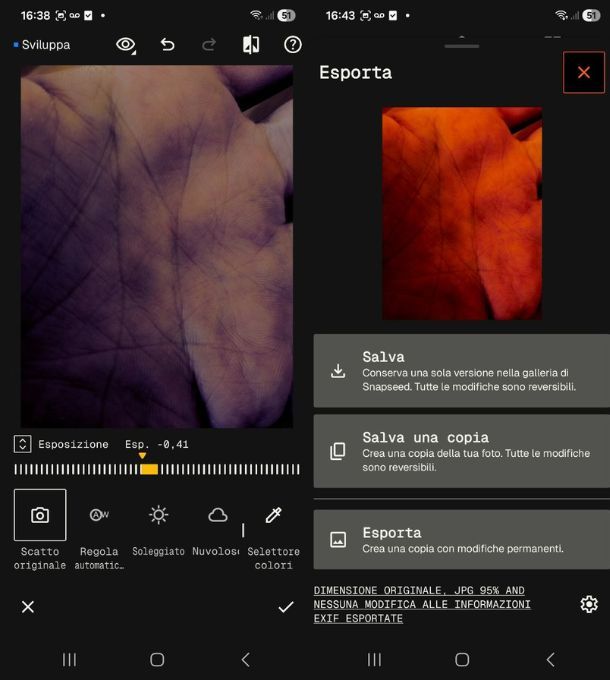Choose the Soleggiato sun preset
The width and height of the screenshot is (610, 680).
click(158, 530)
